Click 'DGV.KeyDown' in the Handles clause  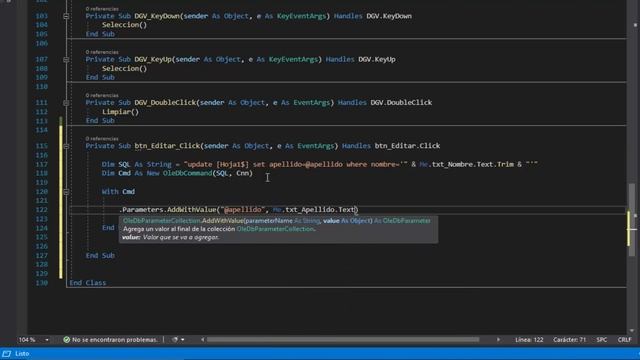389,16
